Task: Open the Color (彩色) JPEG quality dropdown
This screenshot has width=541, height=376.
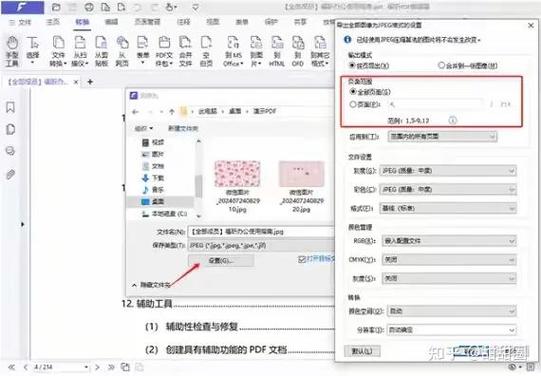Action: tap(448, 189)
